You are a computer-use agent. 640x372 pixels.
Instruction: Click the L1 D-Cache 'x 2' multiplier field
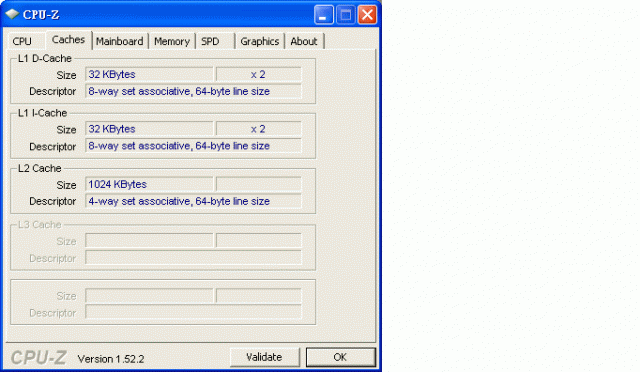(x=259, y=74)
